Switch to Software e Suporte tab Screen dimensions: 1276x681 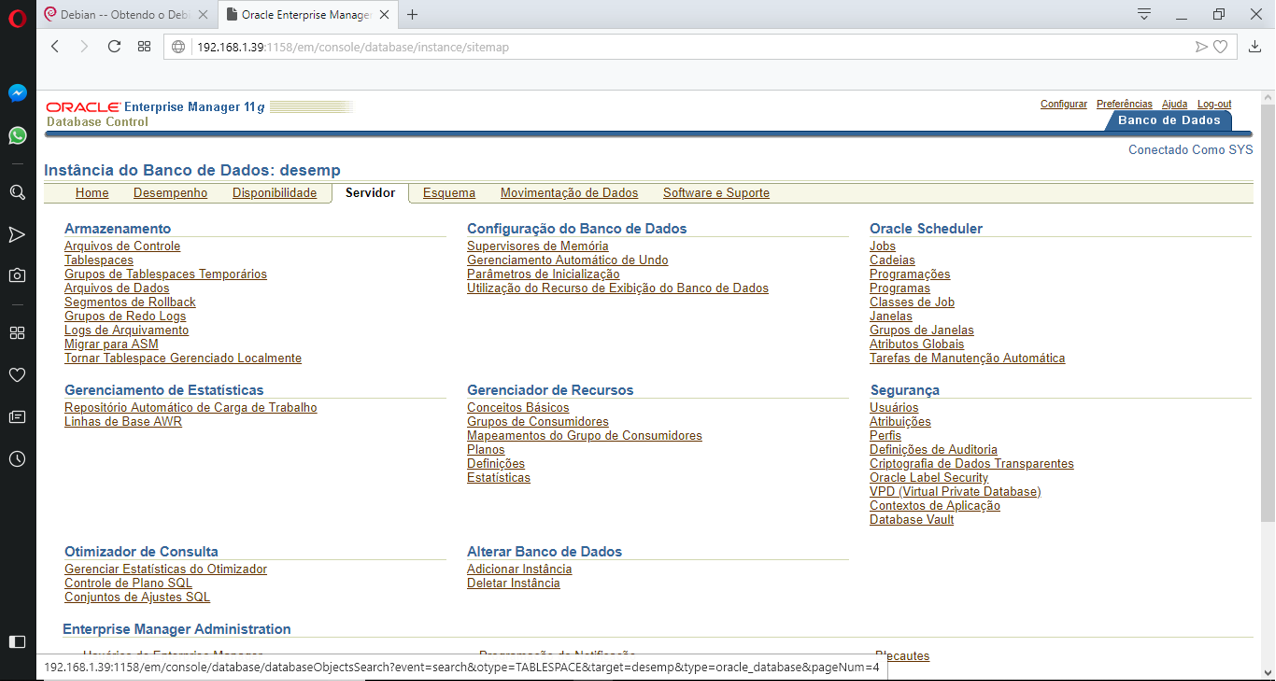click(716, 193)
